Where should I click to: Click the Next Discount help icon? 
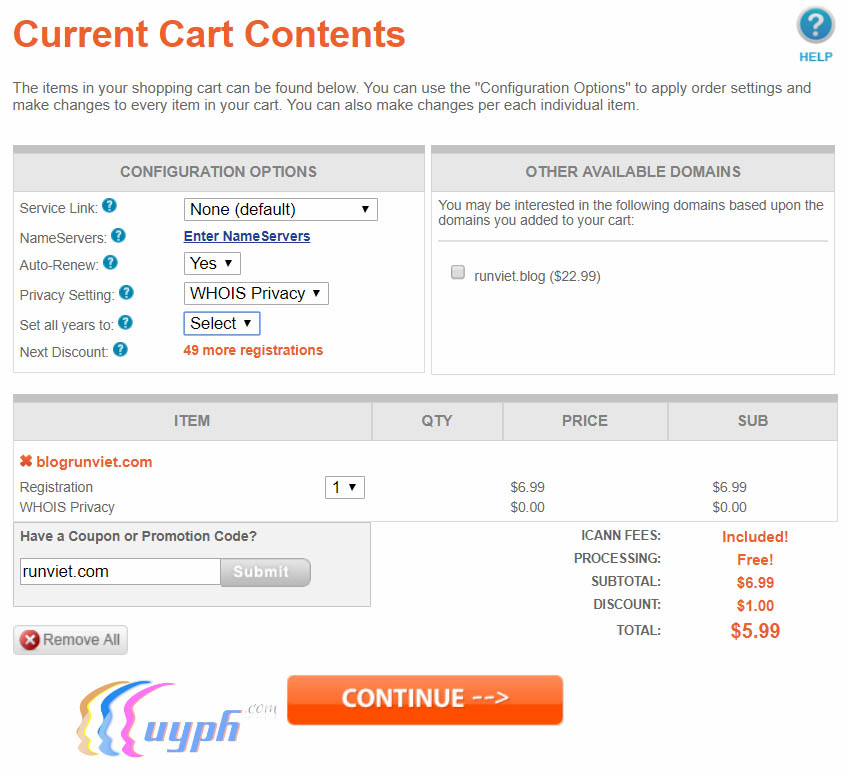(120, 350)
